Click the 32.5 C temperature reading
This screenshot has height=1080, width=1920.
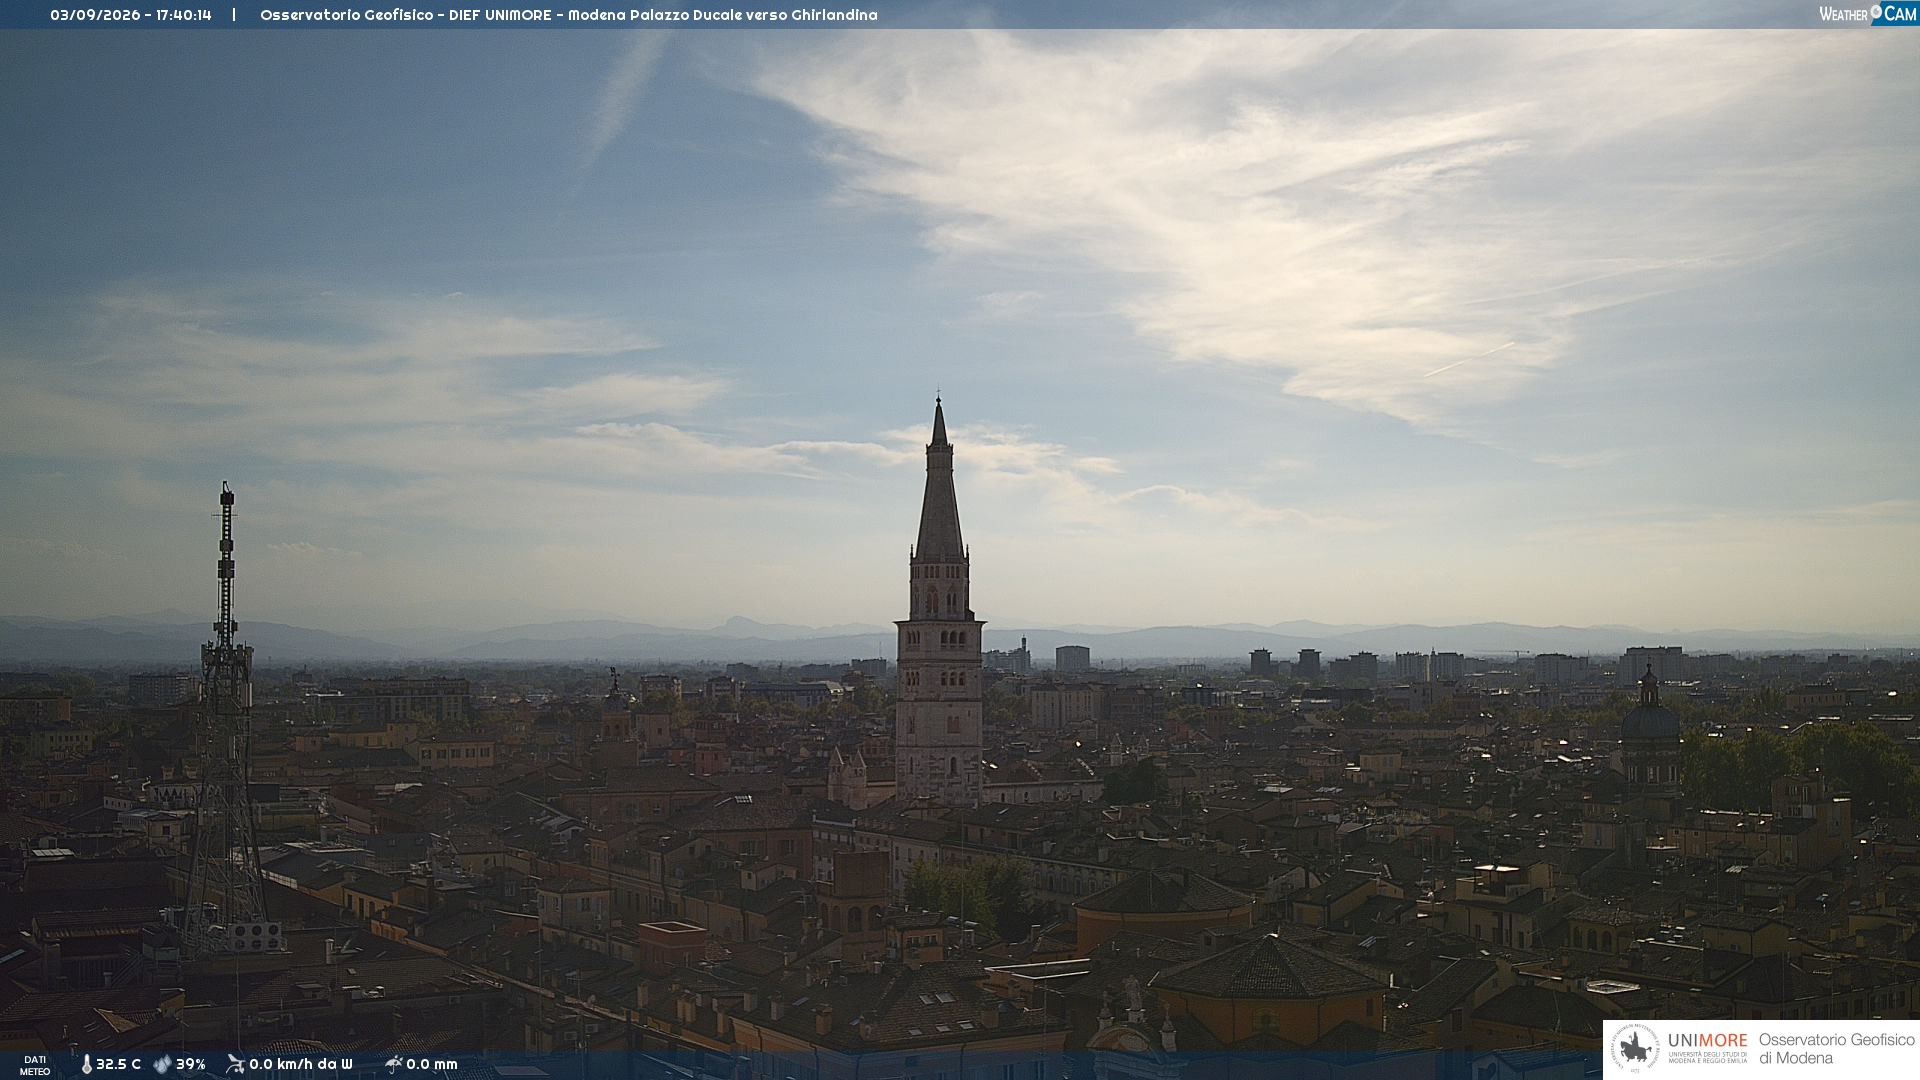click(x=118, y=1064)
